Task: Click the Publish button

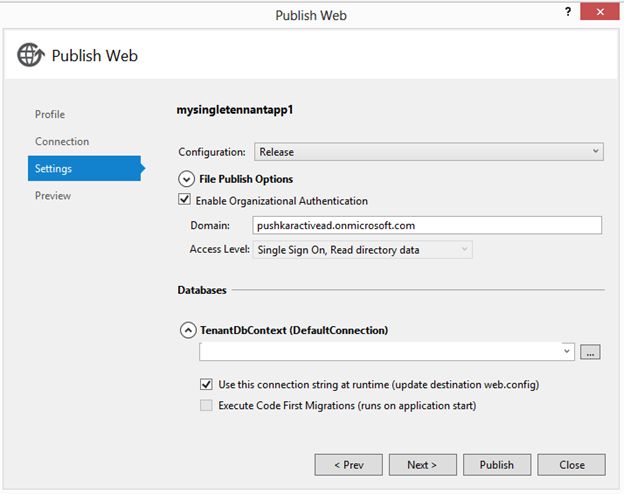Action: 496,465
